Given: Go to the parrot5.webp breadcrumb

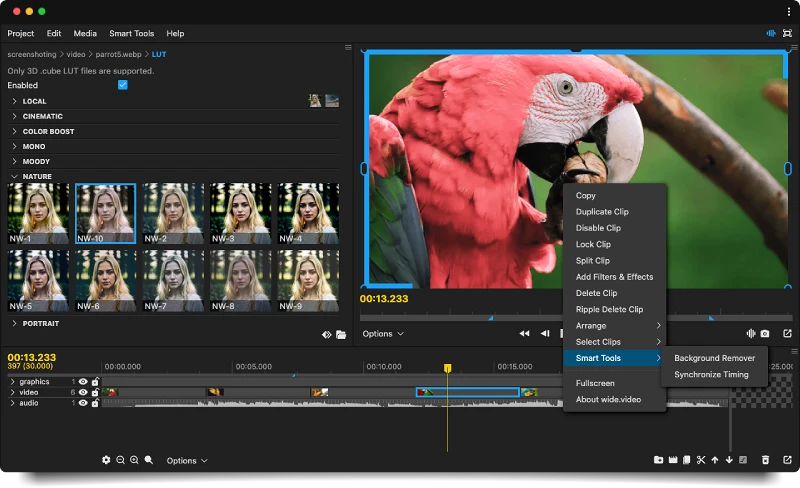Looking at the screenshot, I should (x=118, y=54).
